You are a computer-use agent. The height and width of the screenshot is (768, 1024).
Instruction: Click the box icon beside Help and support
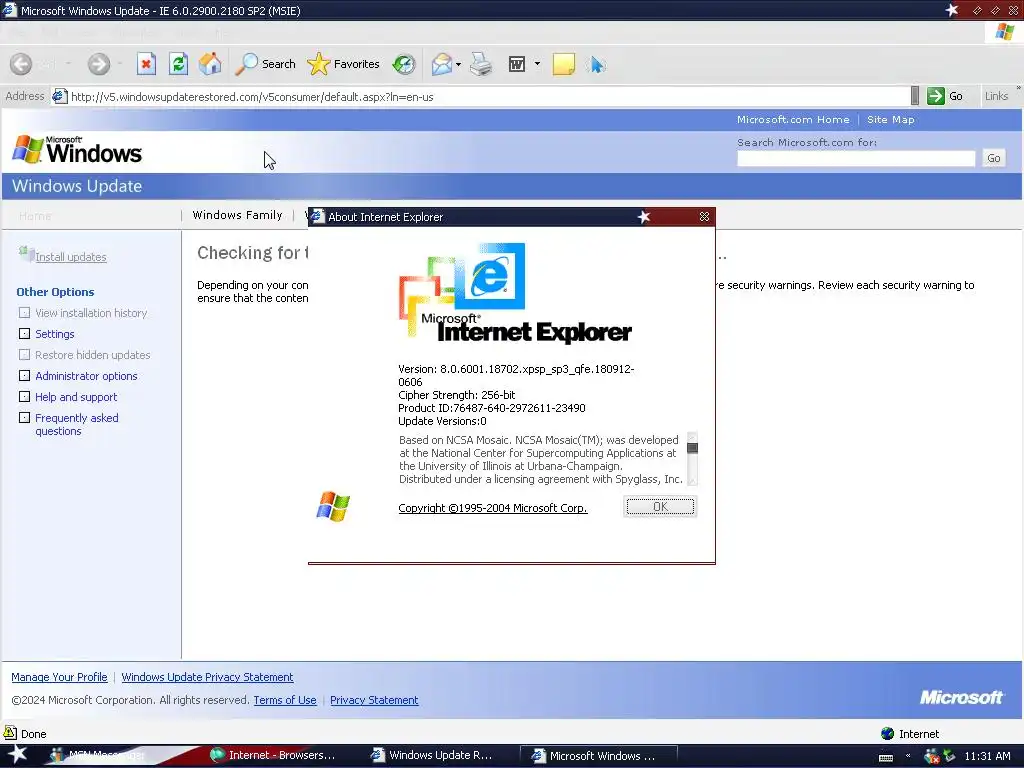pyautogui.click(x=24, y=396)
